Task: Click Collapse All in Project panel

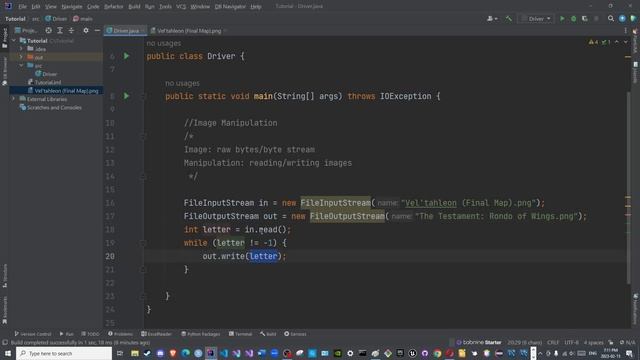Action: click(71, 31)
